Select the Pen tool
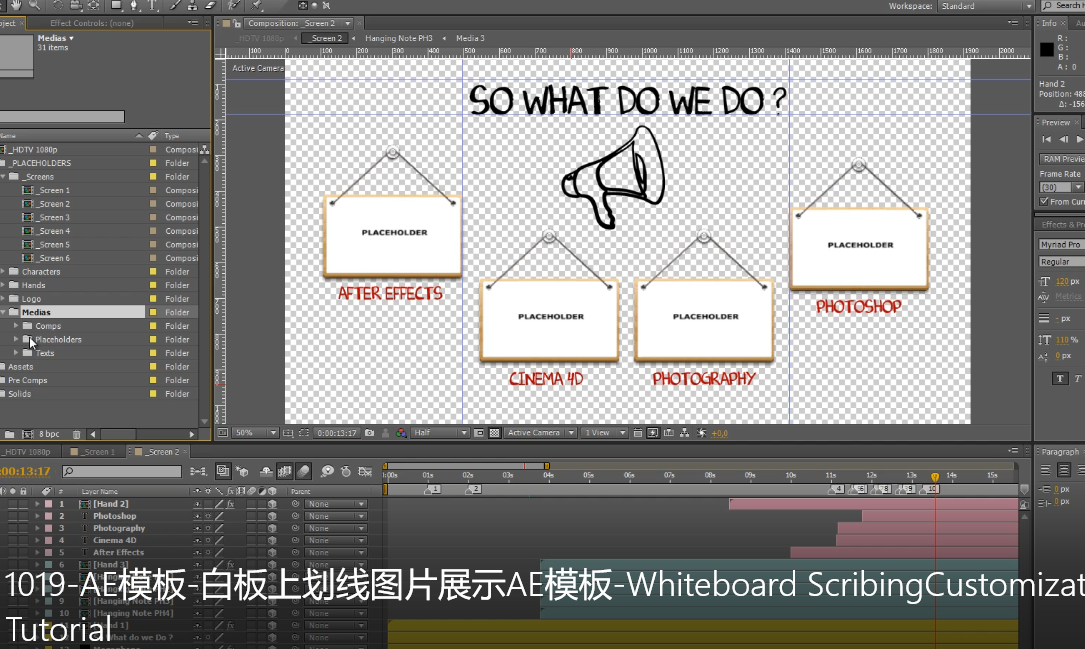 point(134,5)
